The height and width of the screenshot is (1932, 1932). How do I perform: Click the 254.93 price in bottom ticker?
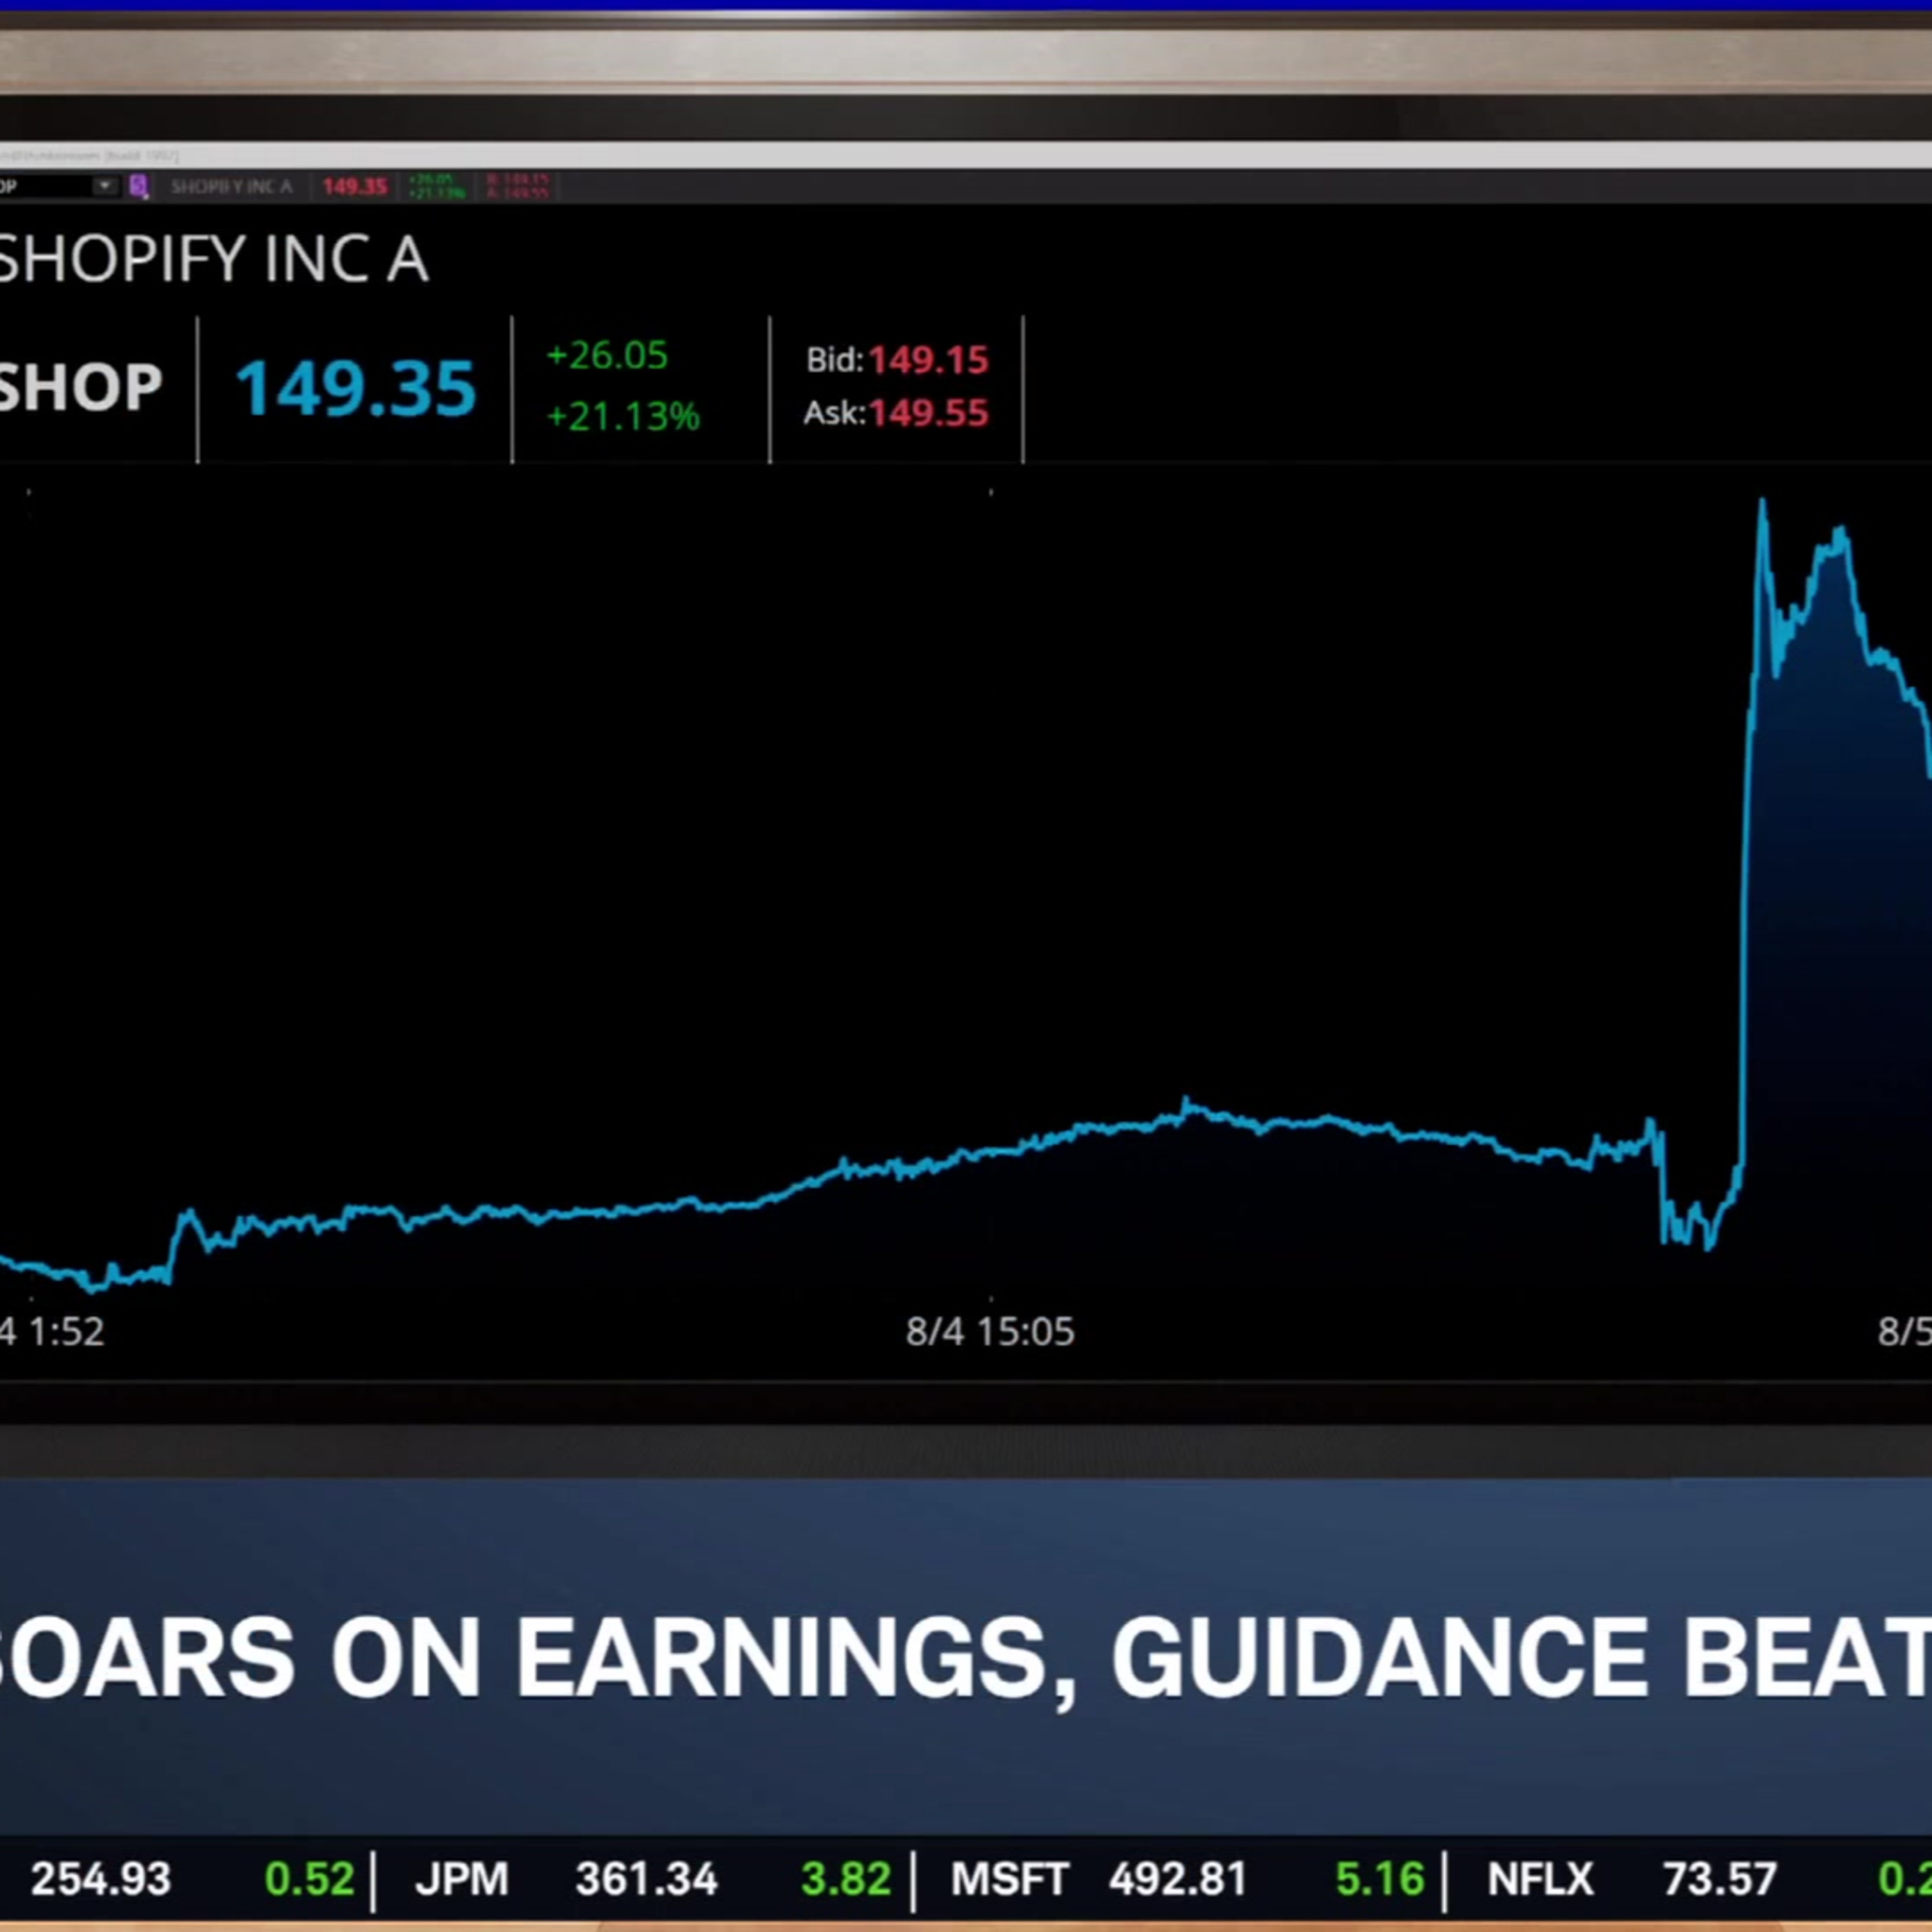[100, 1879]
